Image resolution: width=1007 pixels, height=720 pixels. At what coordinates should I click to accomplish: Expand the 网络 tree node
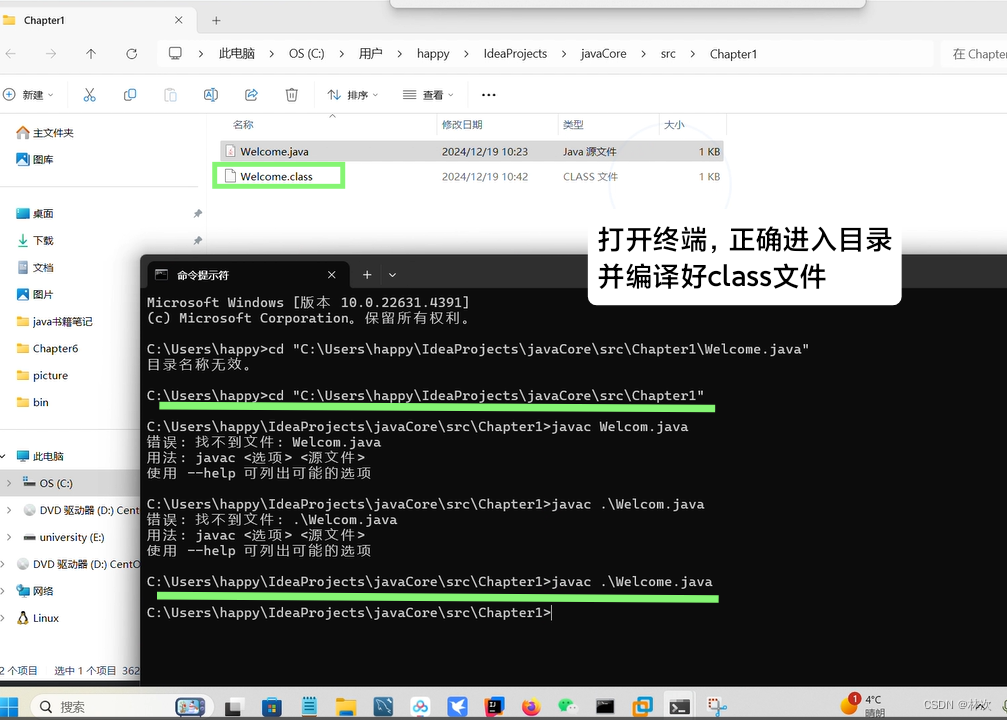[3, 592]
